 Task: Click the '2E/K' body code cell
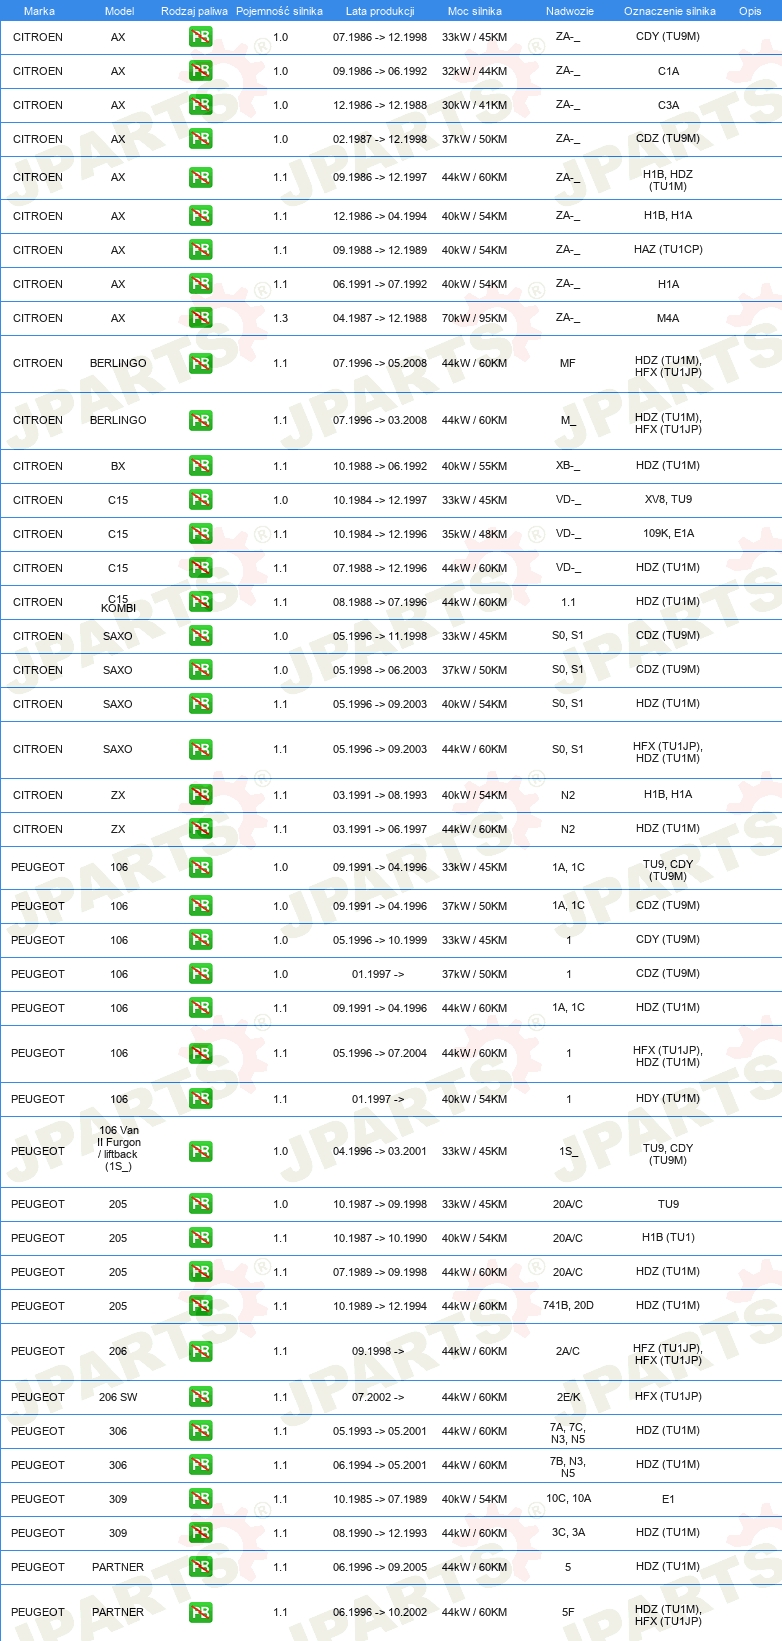568,1397
